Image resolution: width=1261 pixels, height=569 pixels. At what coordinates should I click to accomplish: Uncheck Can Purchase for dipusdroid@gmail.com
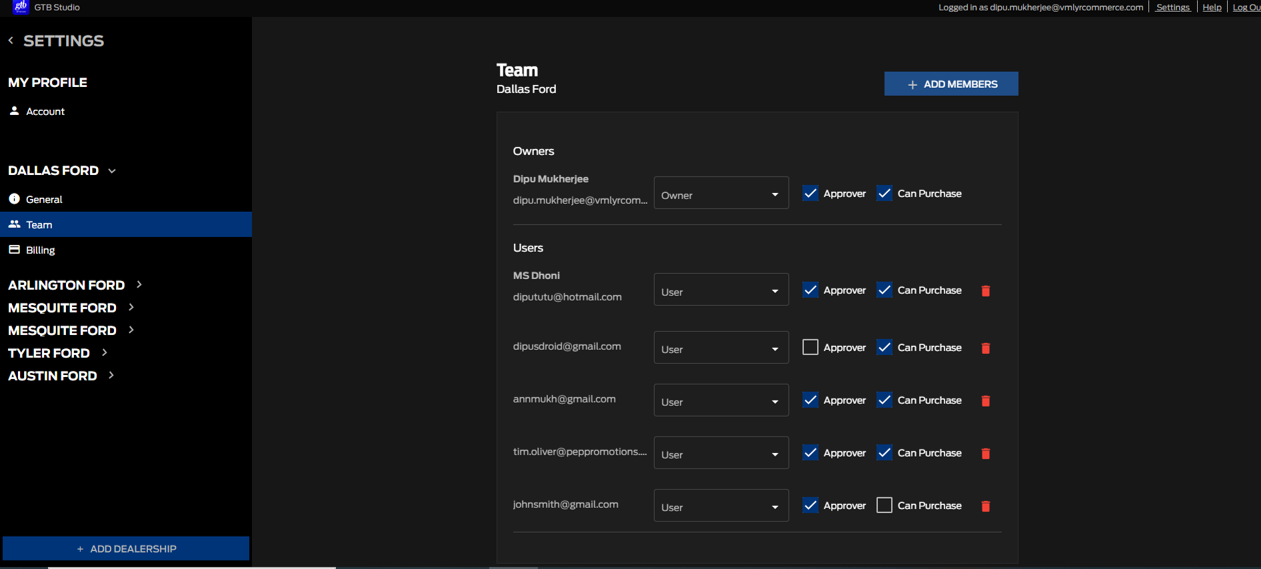pyautogui.click(x=884, y=347)
